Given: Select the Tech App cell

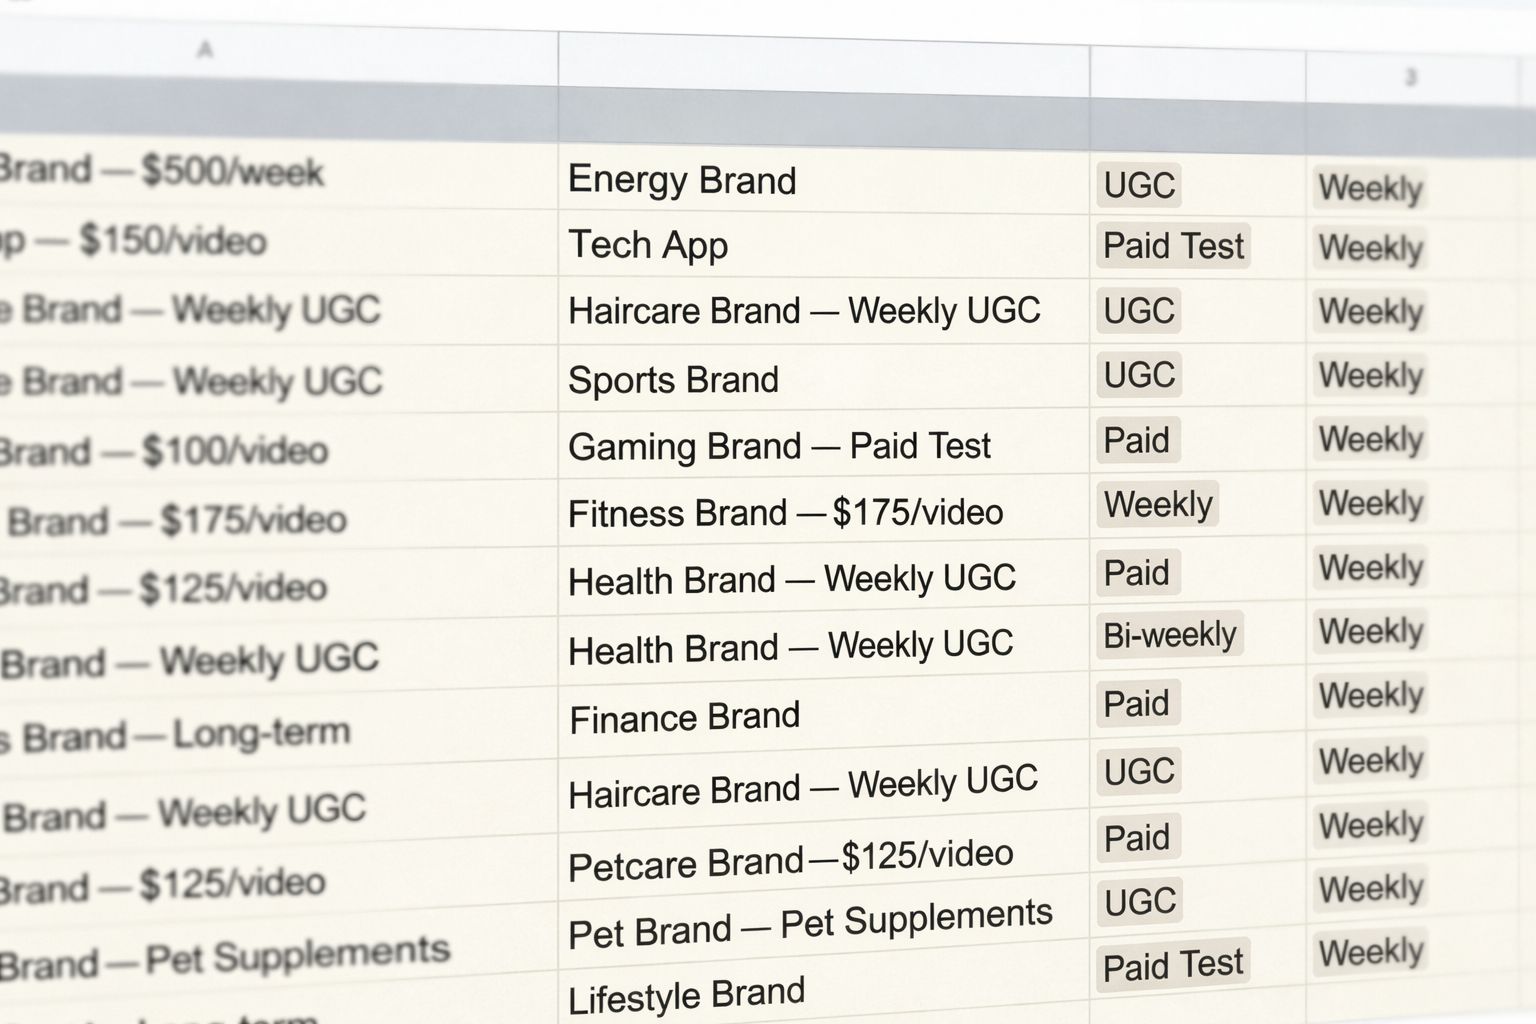Looking at the screenshot, I should 823,245.
